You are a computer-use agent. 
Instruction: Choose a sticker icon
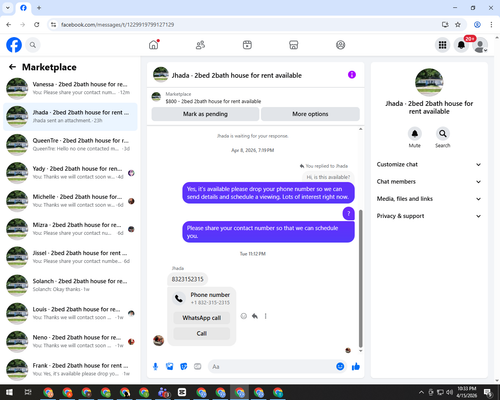[184, 367]
